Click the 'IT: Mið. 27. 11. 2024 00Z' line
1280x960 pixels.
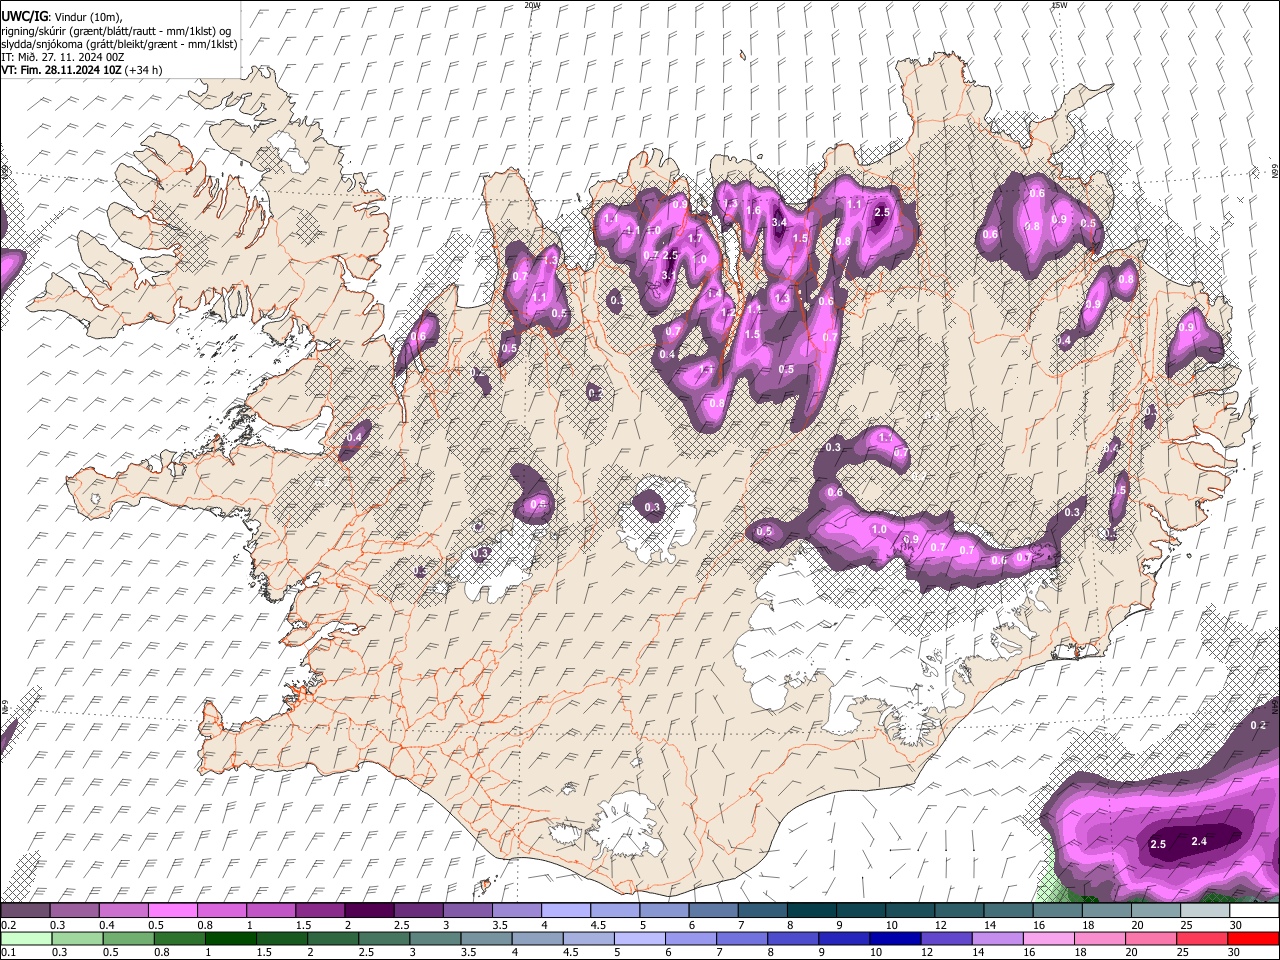click(x=62, y=57)
